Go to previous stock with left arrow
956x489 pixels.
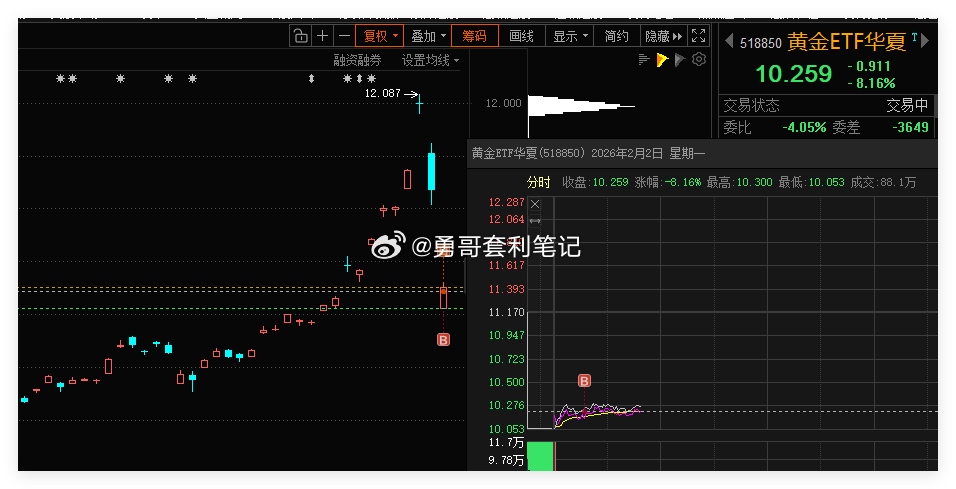[x=729, y=41]
